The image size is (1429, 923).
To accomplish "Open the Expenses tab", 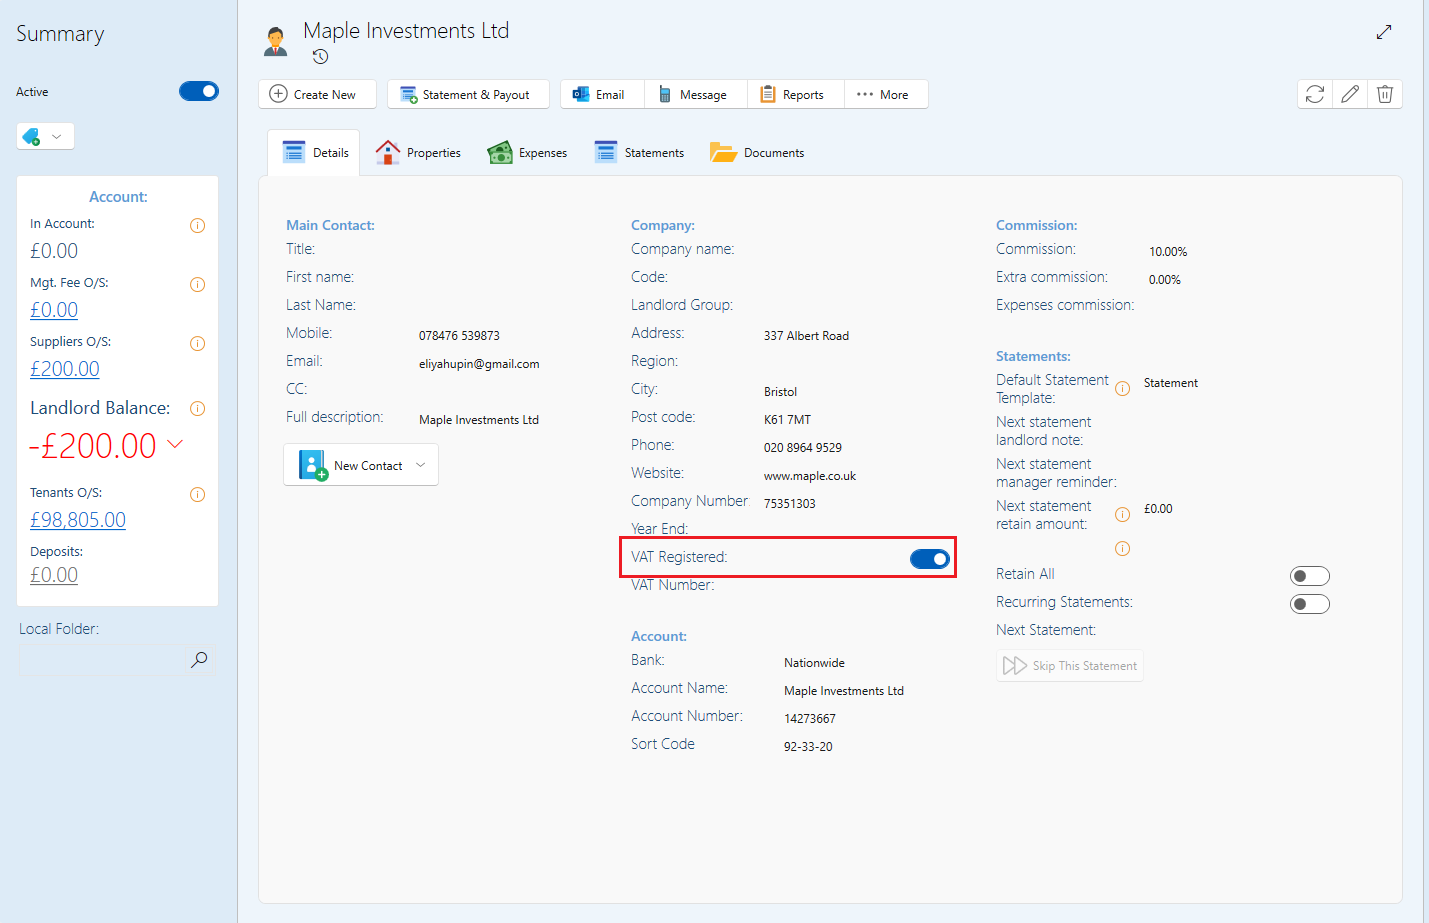I will (527, 153).
